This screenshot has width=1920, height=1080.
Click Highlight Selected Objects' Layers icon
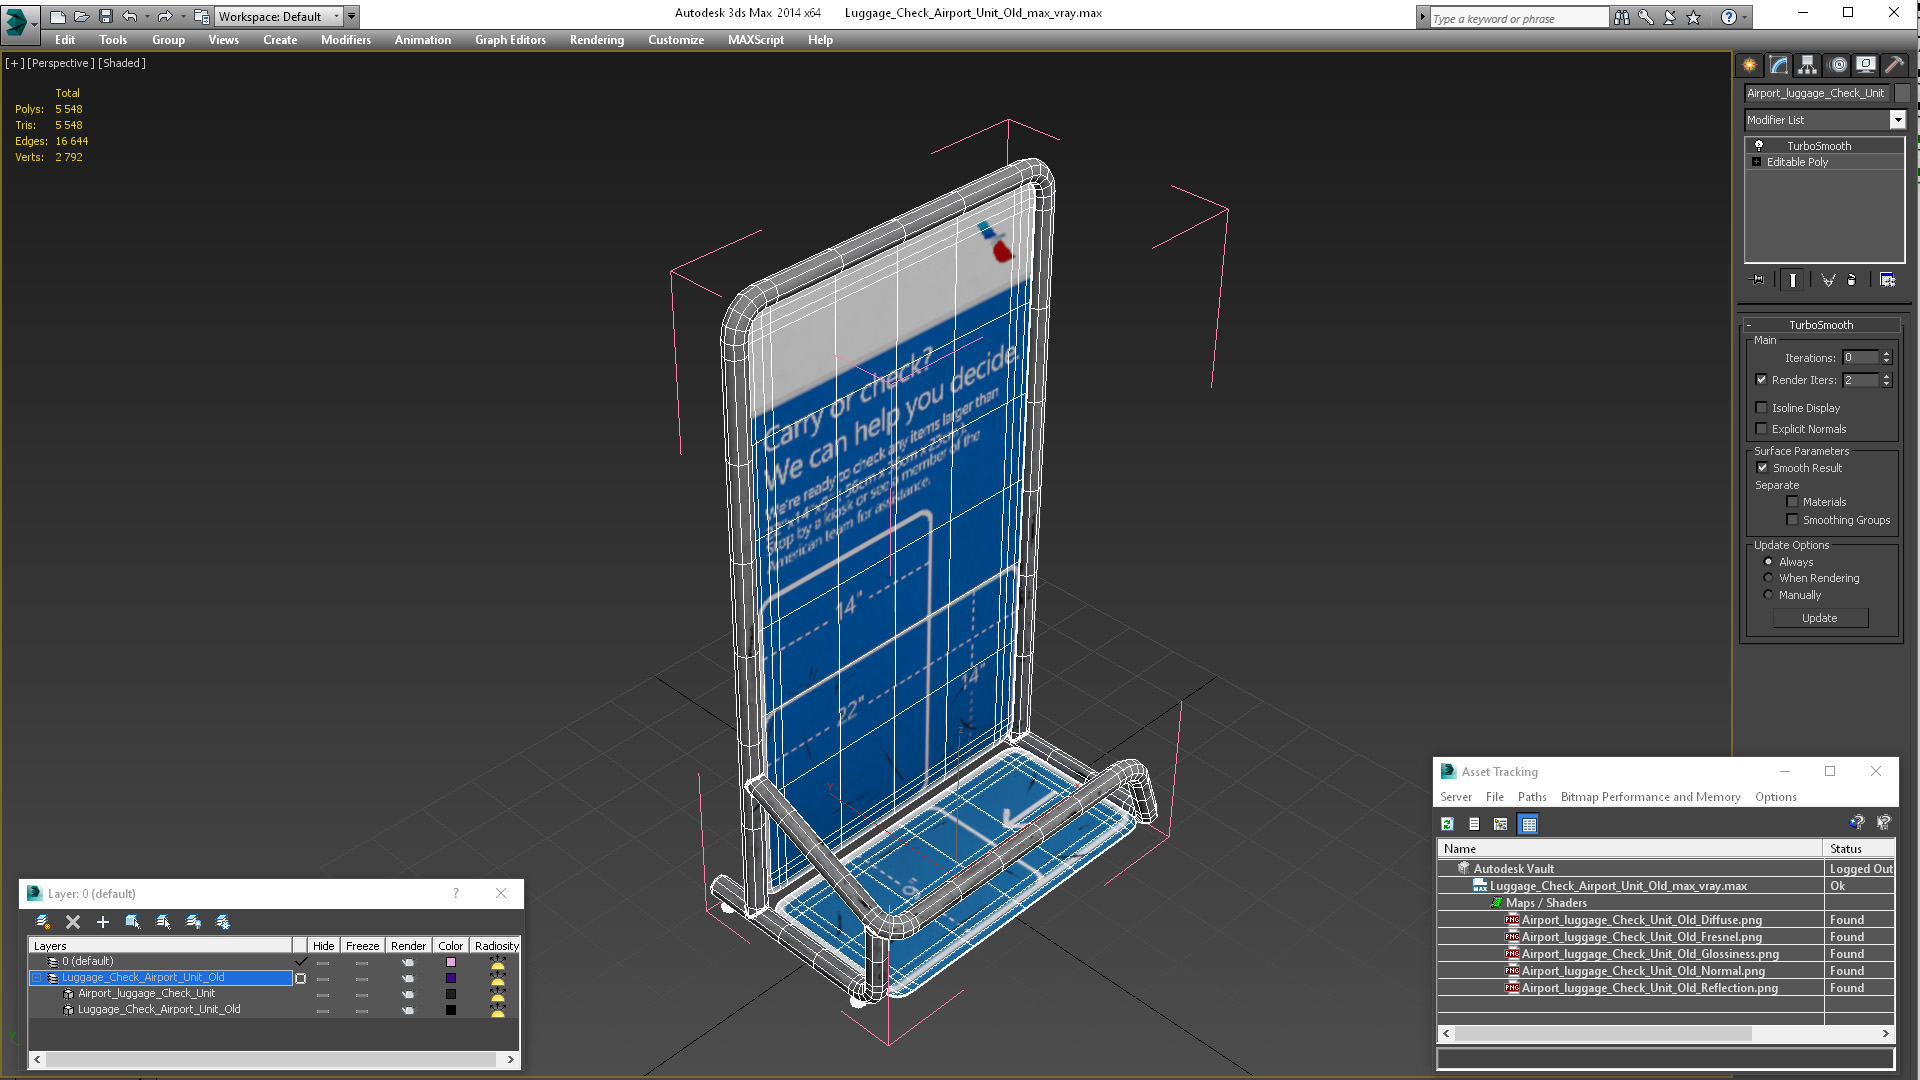[x=163, y=922]
